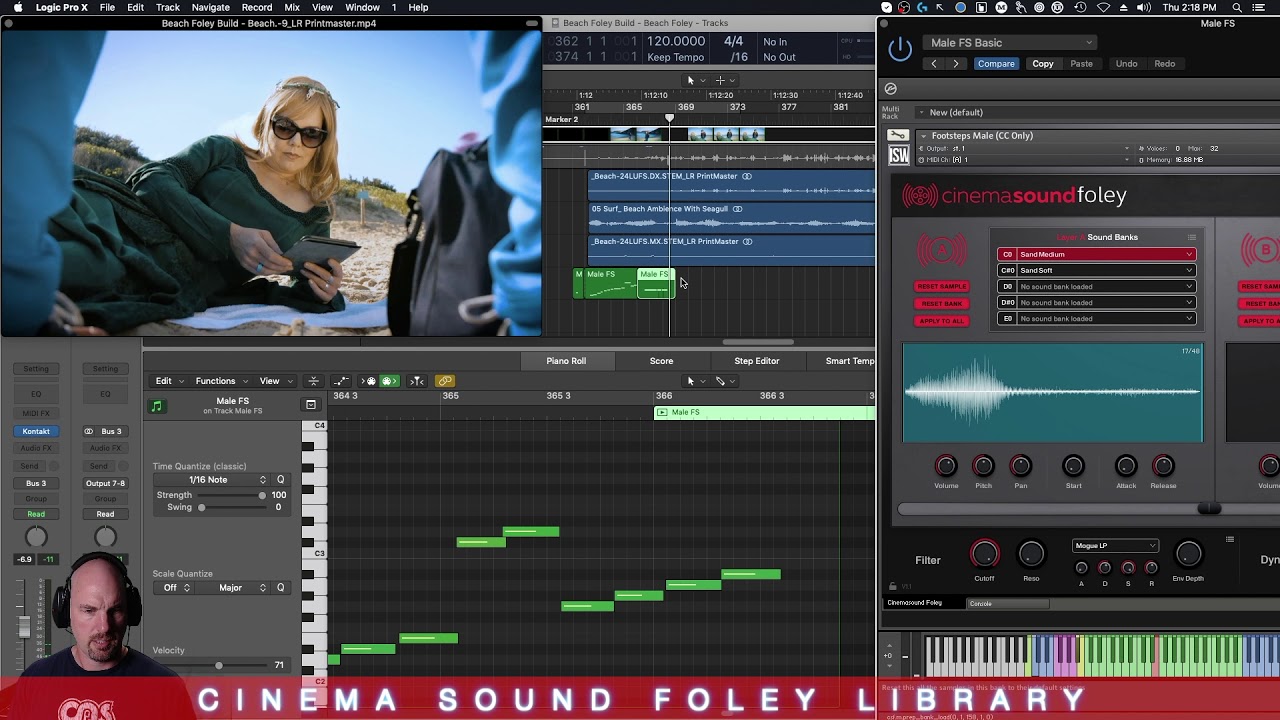Viewport: 1280px width, 720px height.
Task: Click the Layer A circular emblem
Action: click(941, 251)
